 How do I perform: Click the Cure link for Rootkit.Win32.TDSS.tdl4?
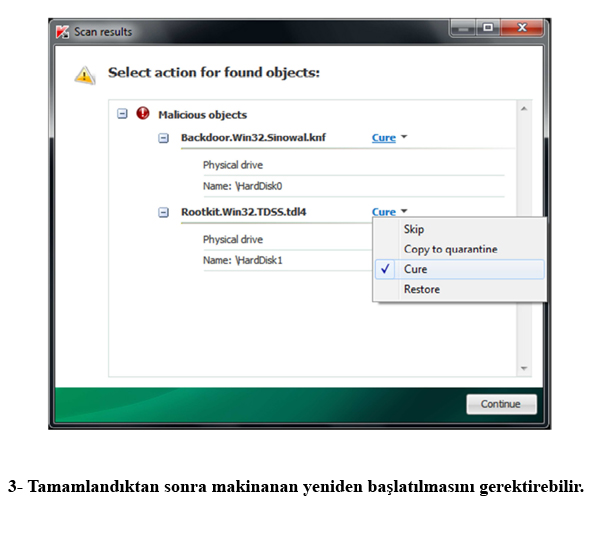384,212
